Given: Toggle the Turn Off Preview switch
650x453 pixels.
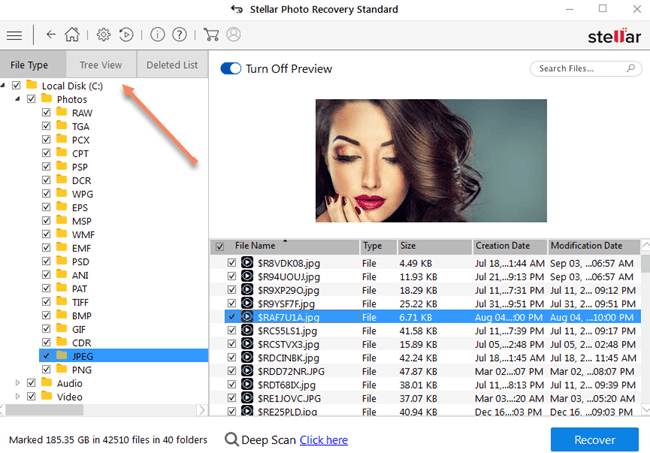Looking at the screenshot, I should point(231,68).
